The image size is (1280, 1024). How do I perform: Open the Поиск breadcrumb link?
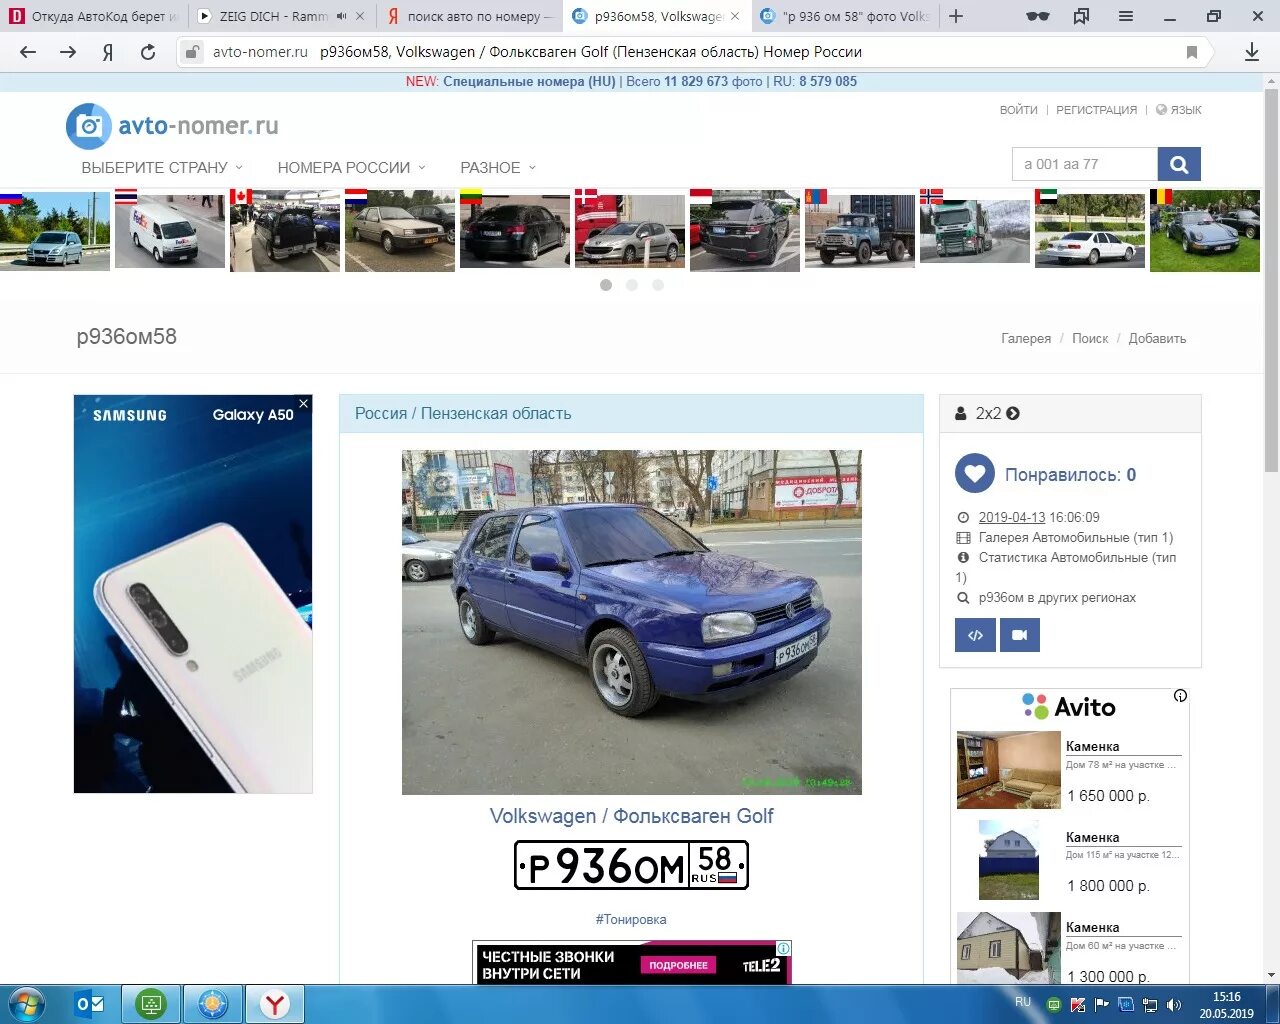coord(1090,339)
